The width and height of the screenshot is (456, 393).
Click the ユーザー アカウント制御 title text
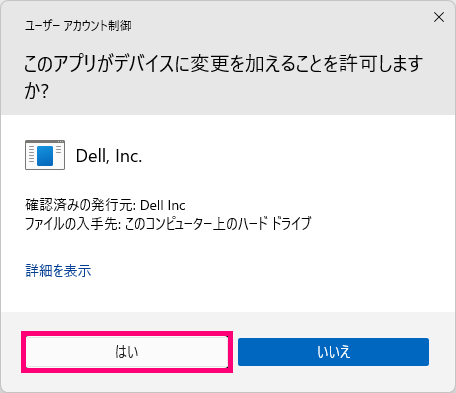[x=78, y=26]
